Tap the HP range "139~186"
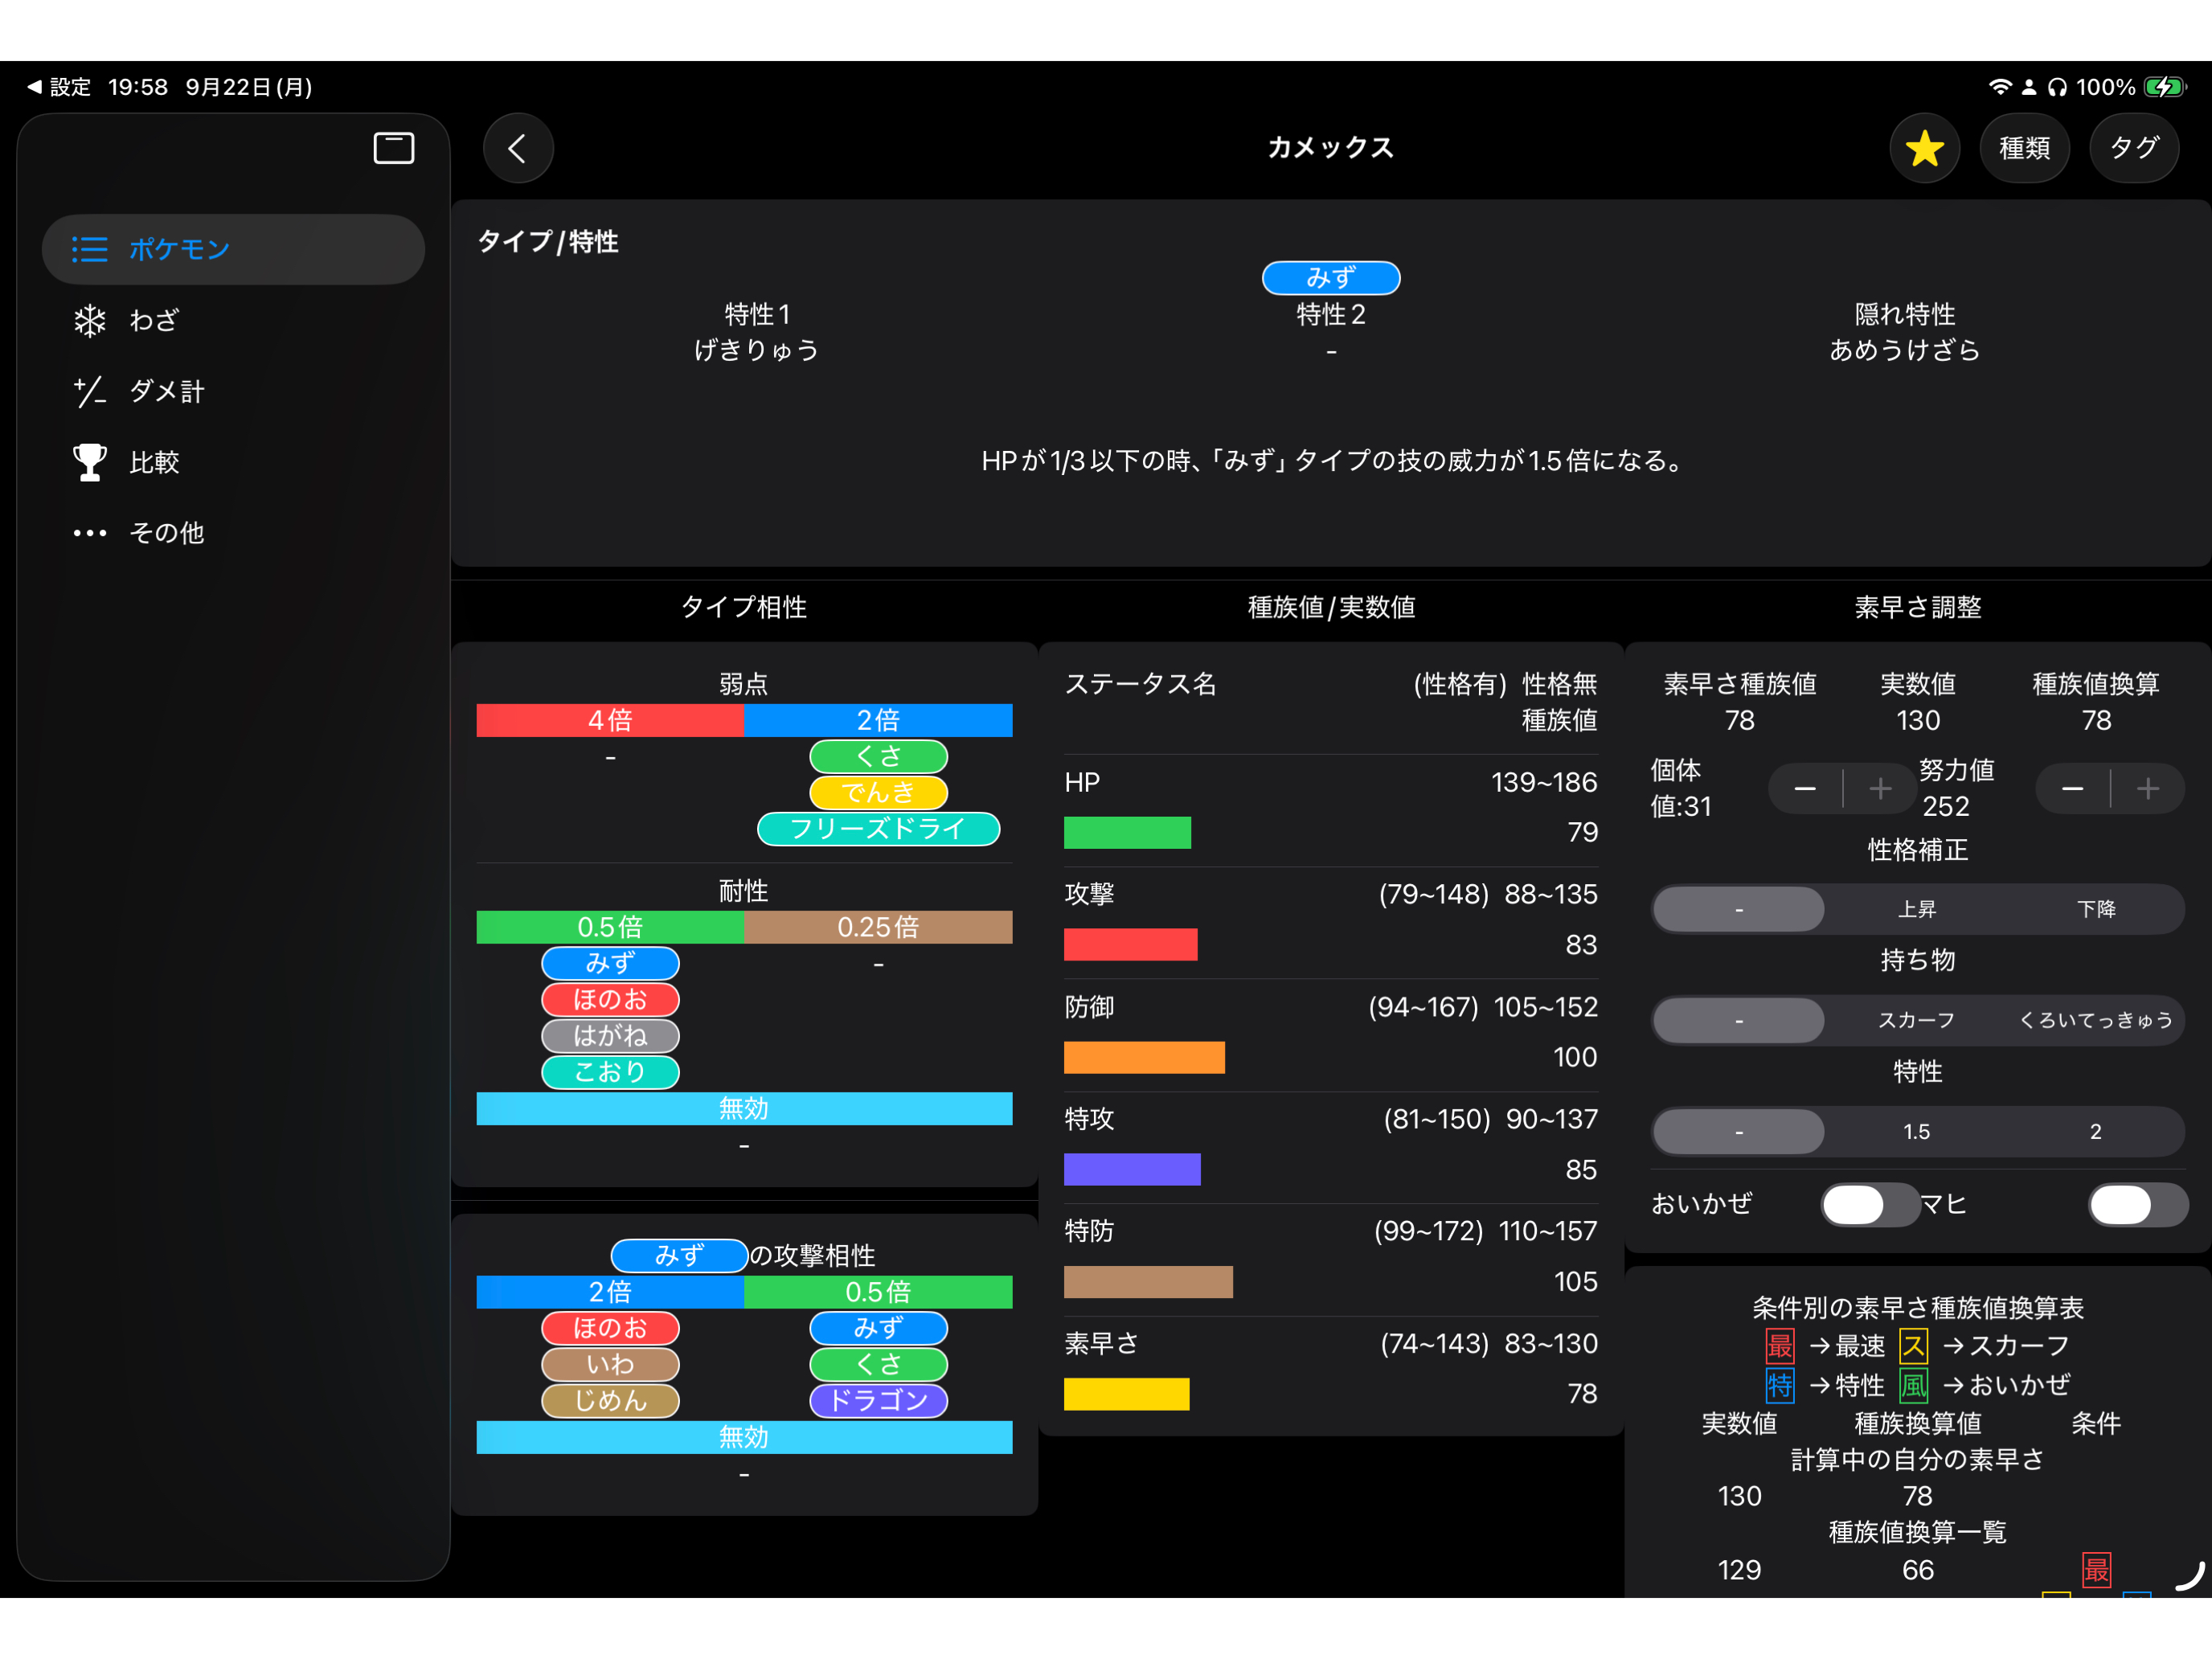 (x=1544, y=782)
